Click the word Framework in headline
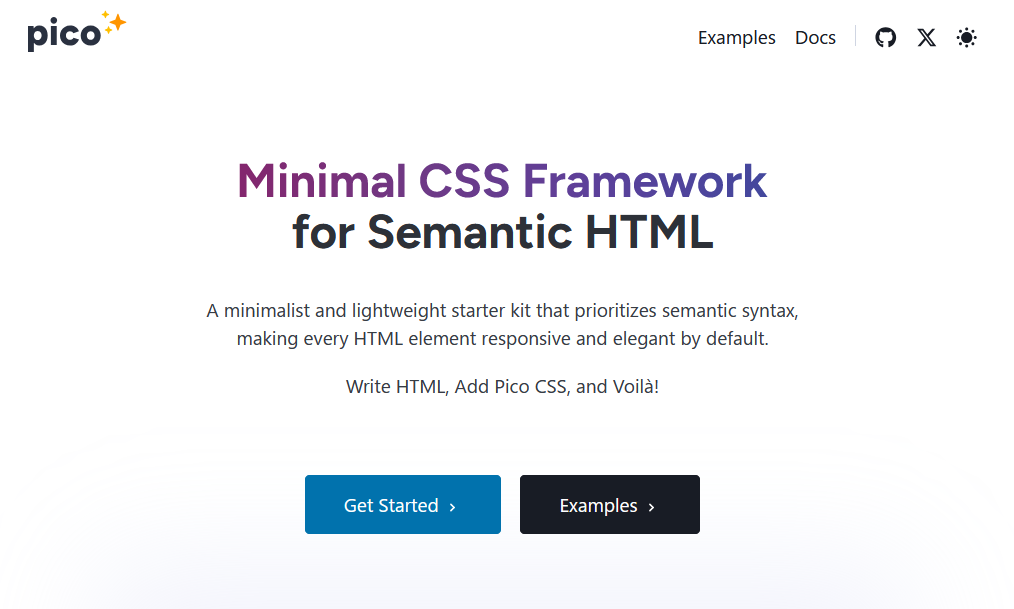This screenshot has height=609, width=1014. tap(645, 180)
